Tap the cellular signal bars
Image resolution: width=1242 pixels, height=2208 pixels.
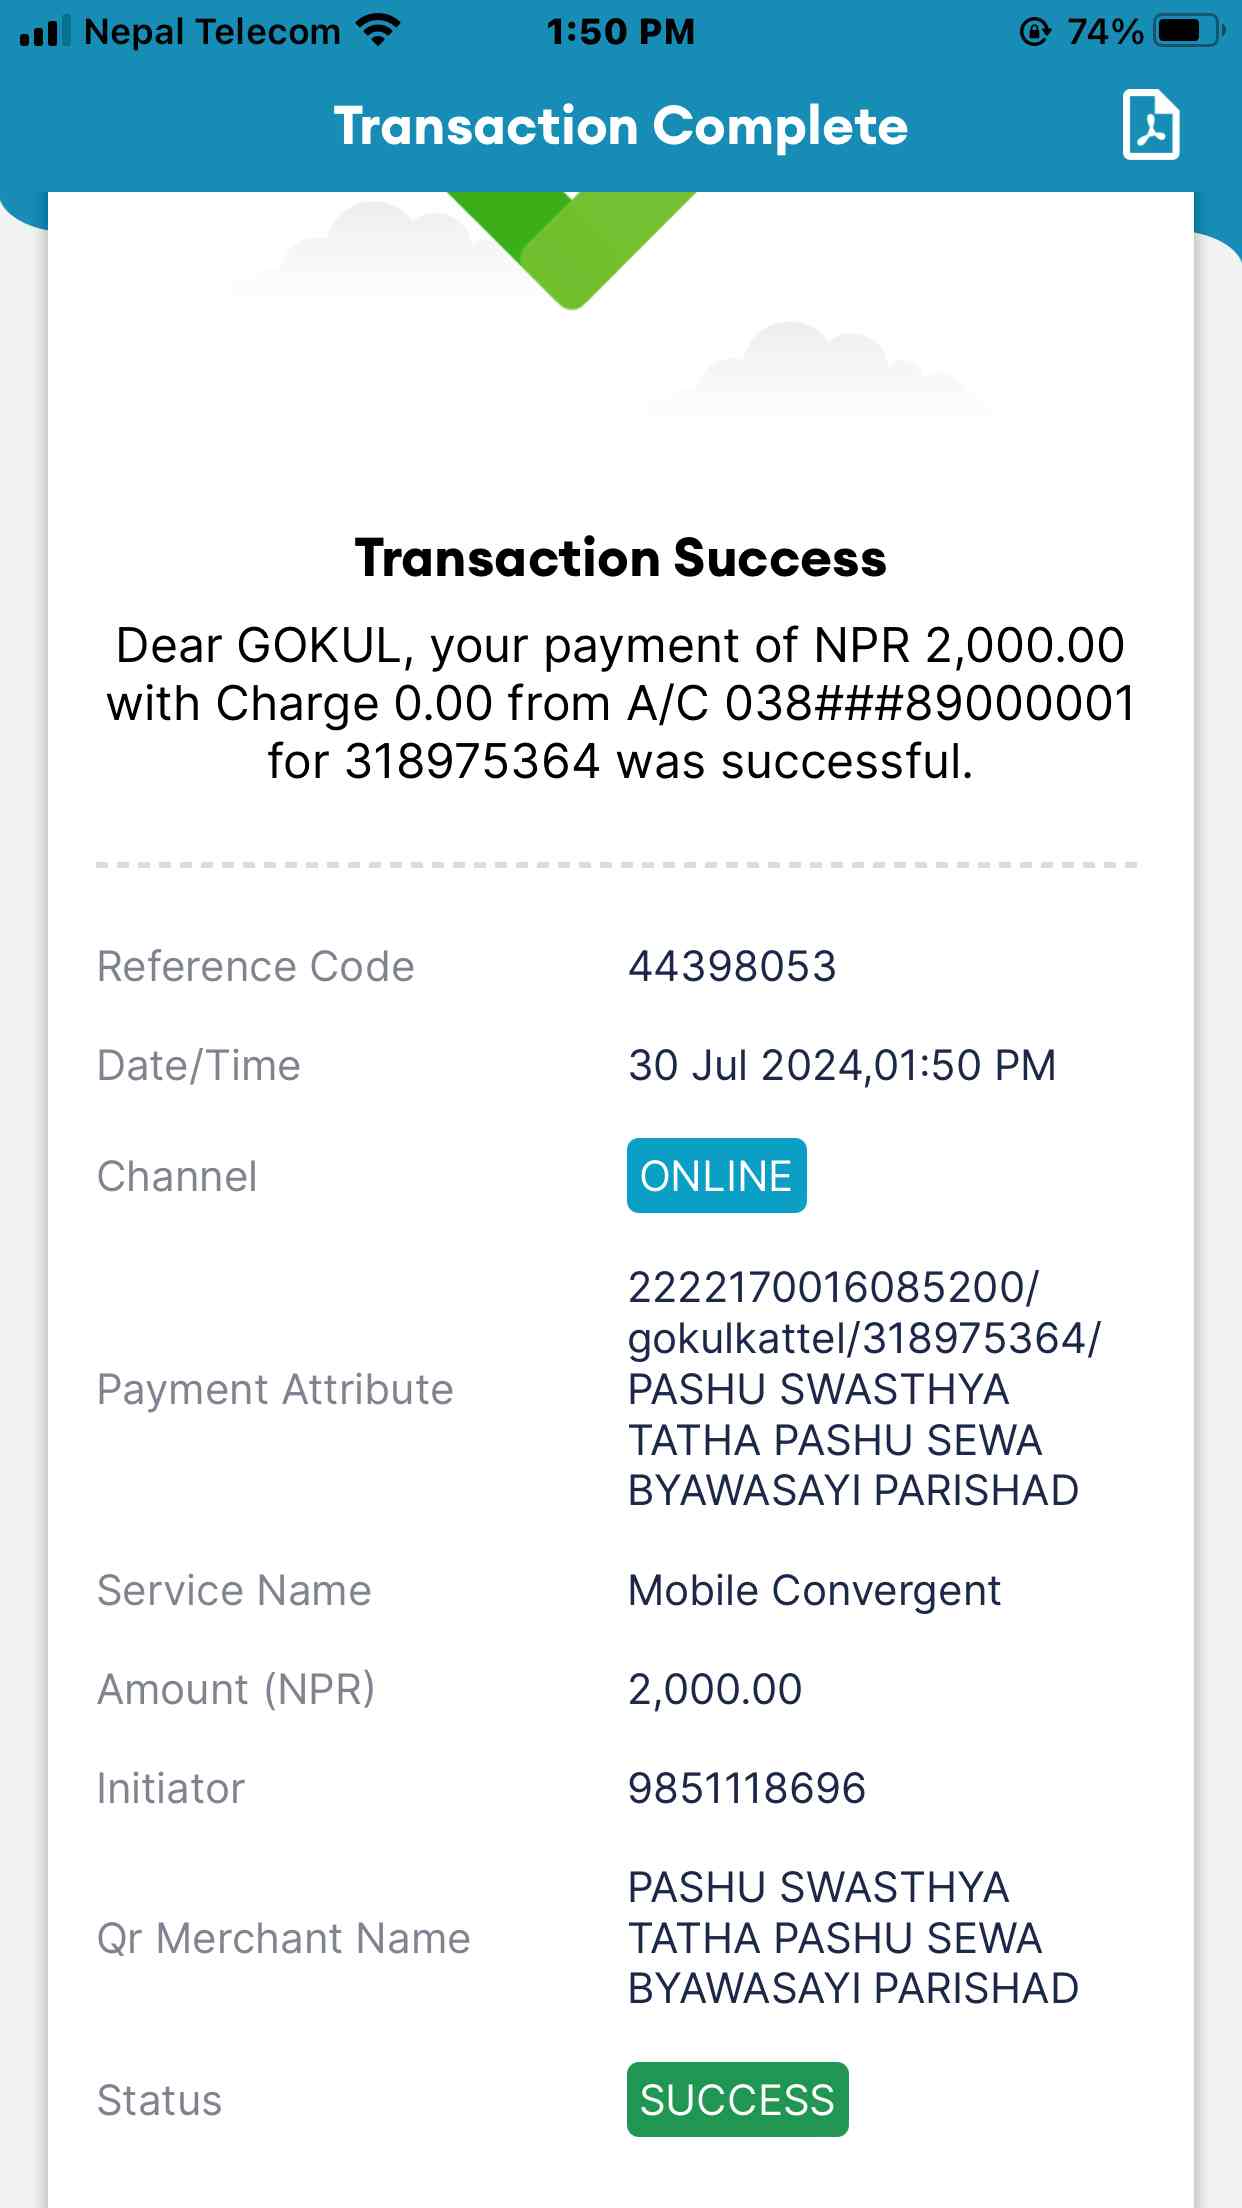tap(44, 31)
